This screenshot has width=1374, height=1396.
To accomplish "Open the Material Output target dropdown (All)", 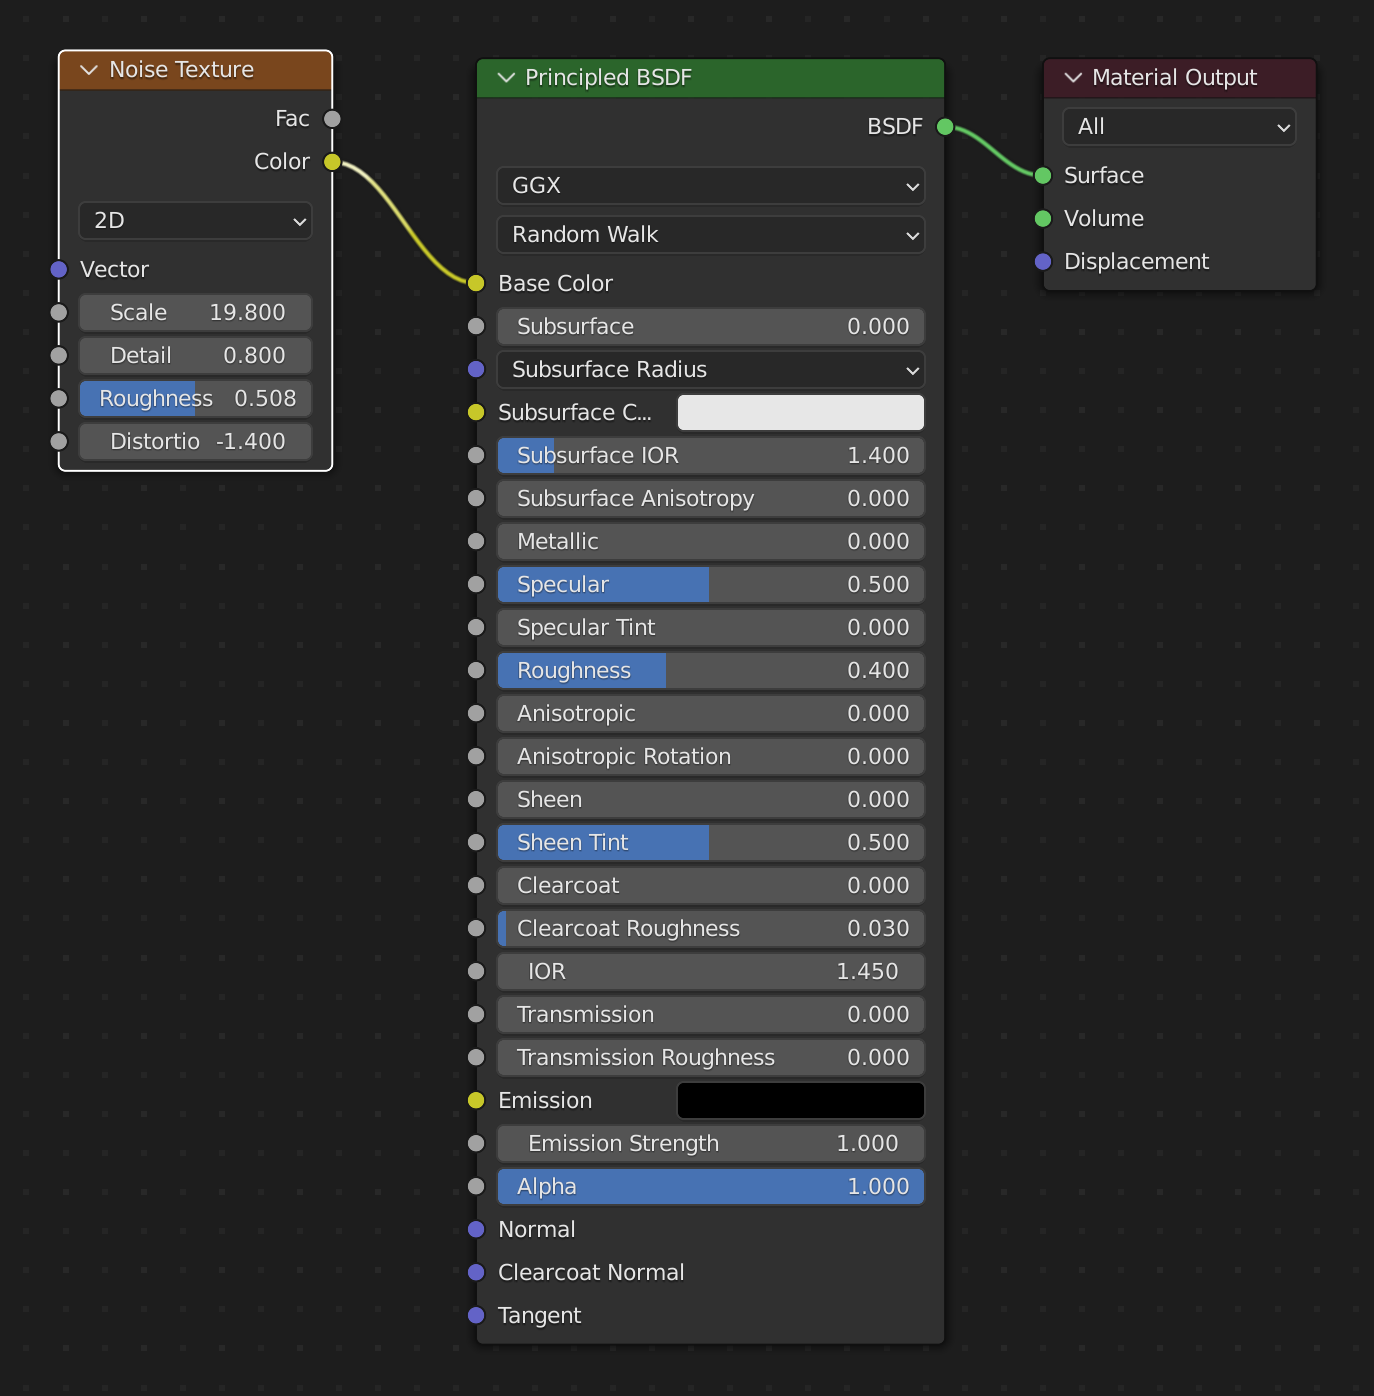I will tap(1179, 127).
